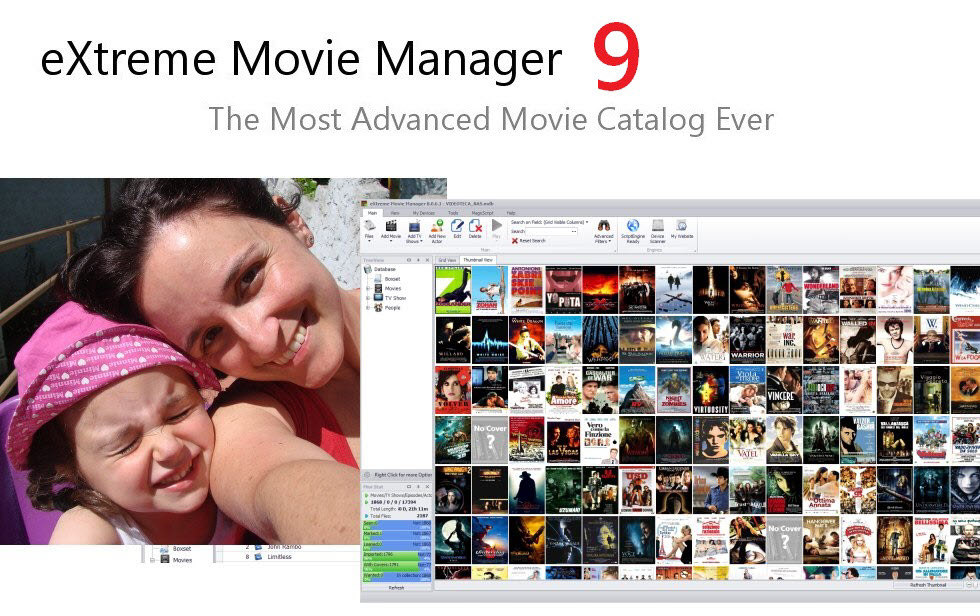Click the Add Movie clapperboard icon

pos(391,226)
